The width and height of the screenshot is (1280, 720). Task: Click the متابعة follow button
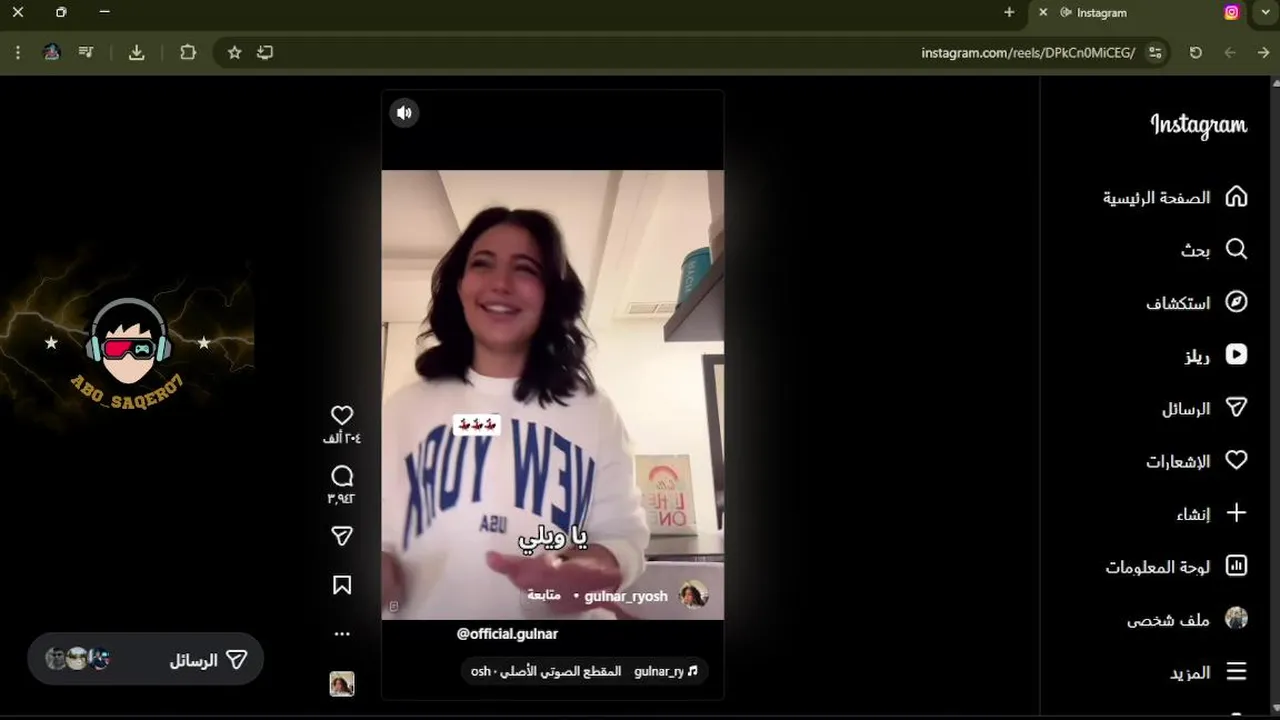[x=544, y=595]
